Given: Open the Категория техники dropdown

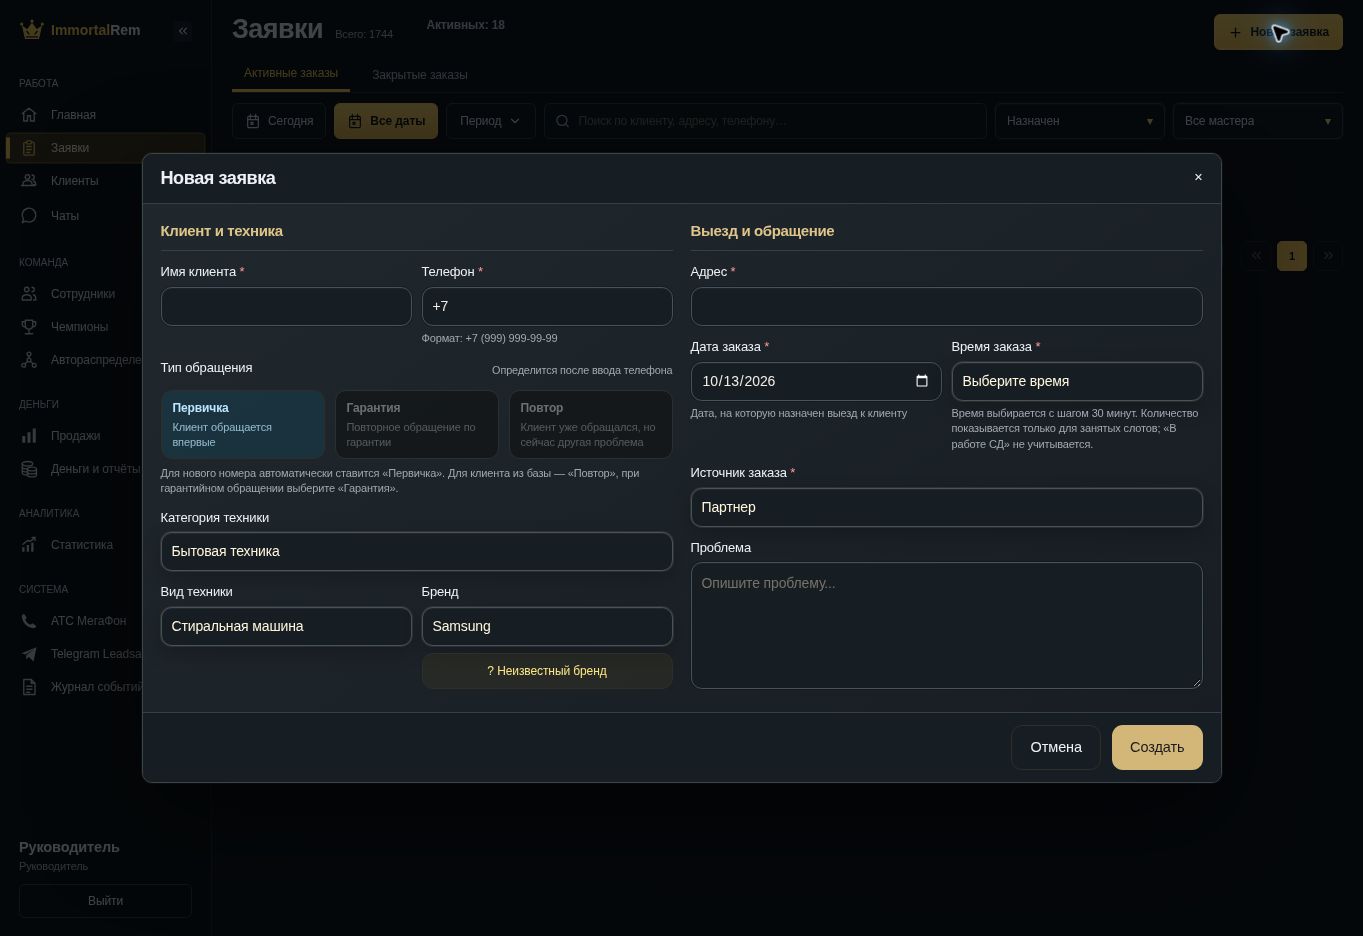Looking at the screenshot, I should pyautogui.click(x=417, y=552).
